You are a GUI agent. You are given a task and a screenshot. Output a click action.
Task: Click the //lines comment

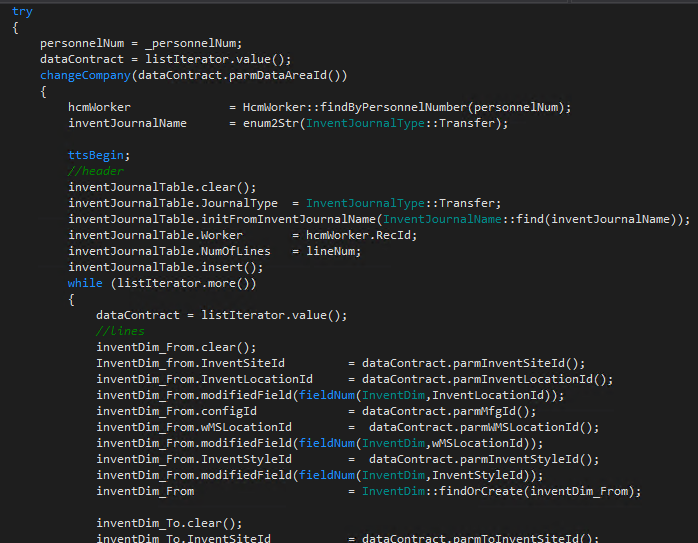(x=120, y=331)
